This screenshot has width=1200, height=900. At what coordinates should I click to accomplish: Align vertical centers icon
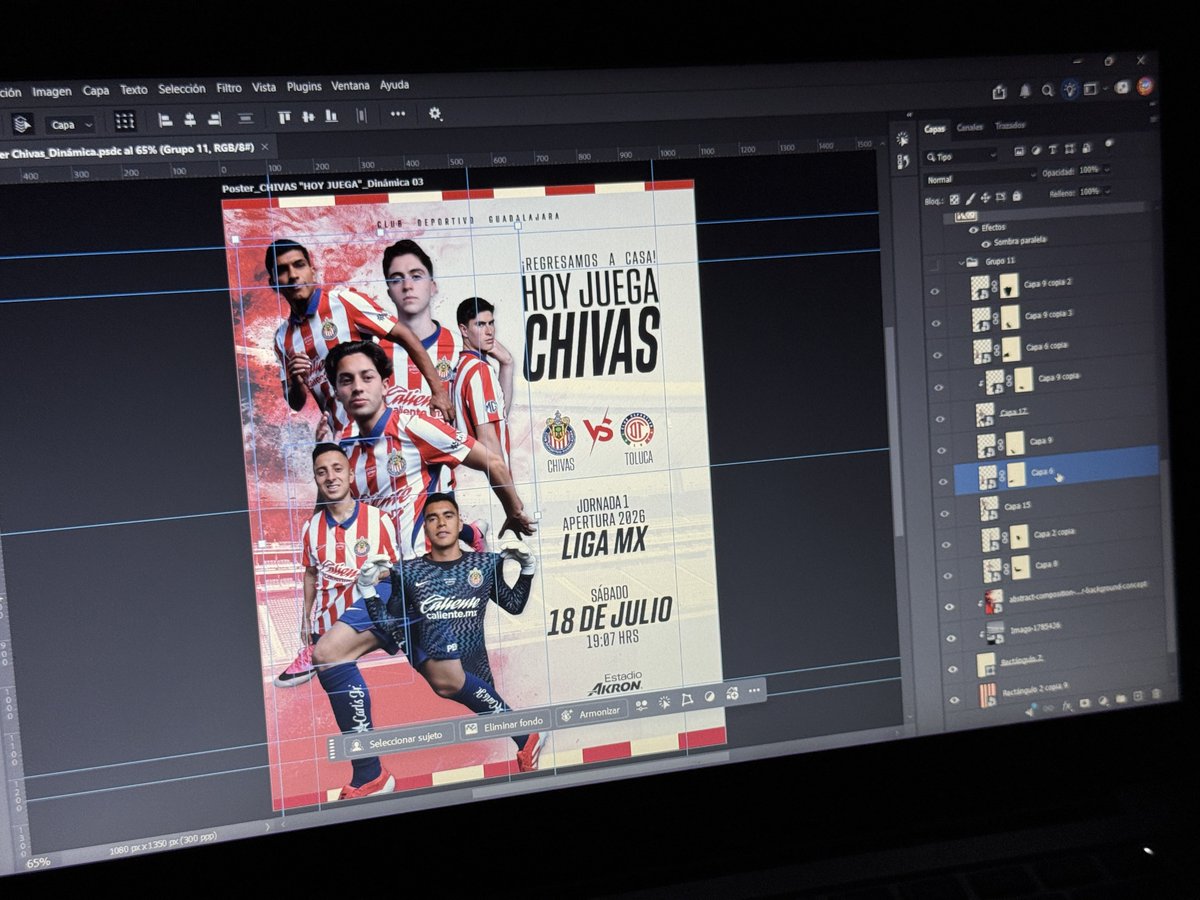[308, 116]
